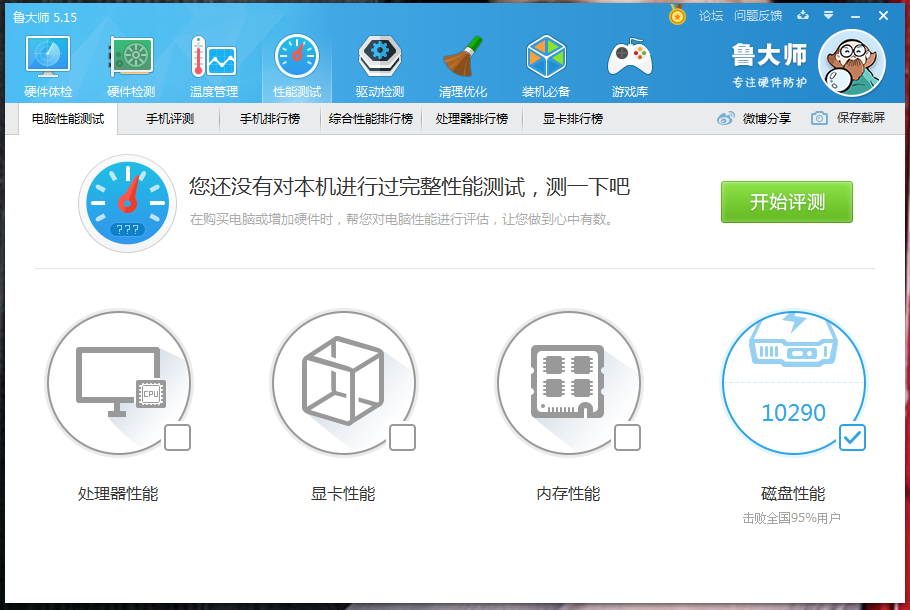Click the 显卡性能 3D cube circle
The height and width of the screenshot is (610, 910).
pos(344,383)
